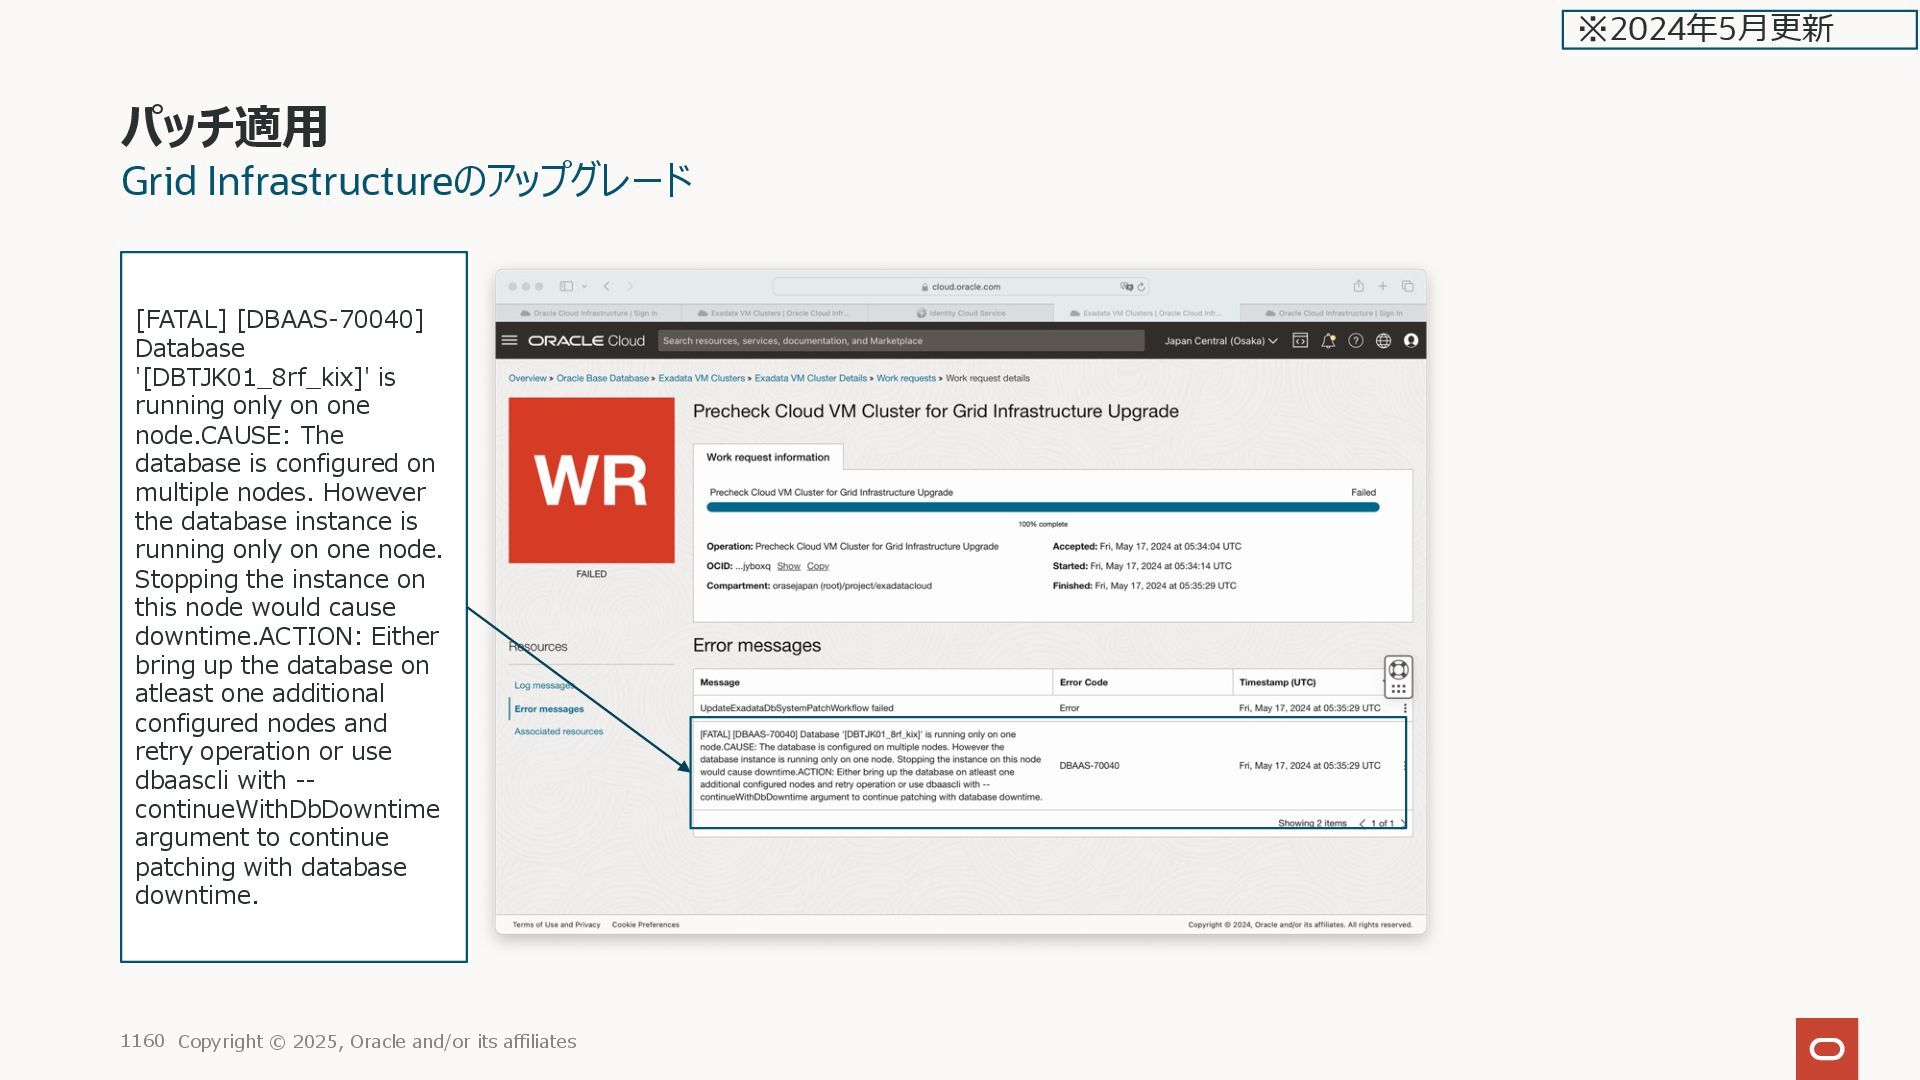This screenshot has height=1080, width=1920.
Task: Open the user profile avatar icon
Action: [x=1411, y=340]
